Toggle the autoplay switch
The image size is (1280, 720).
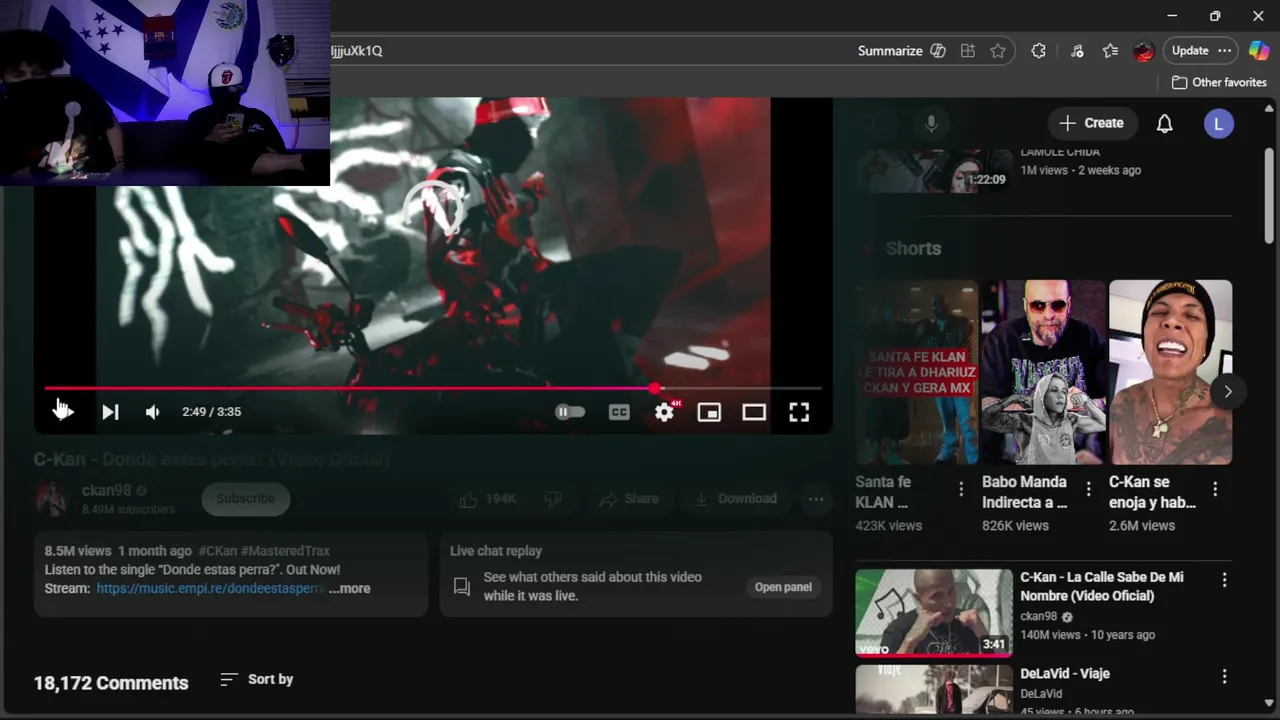pyautogui.click(x=570, y=412)
